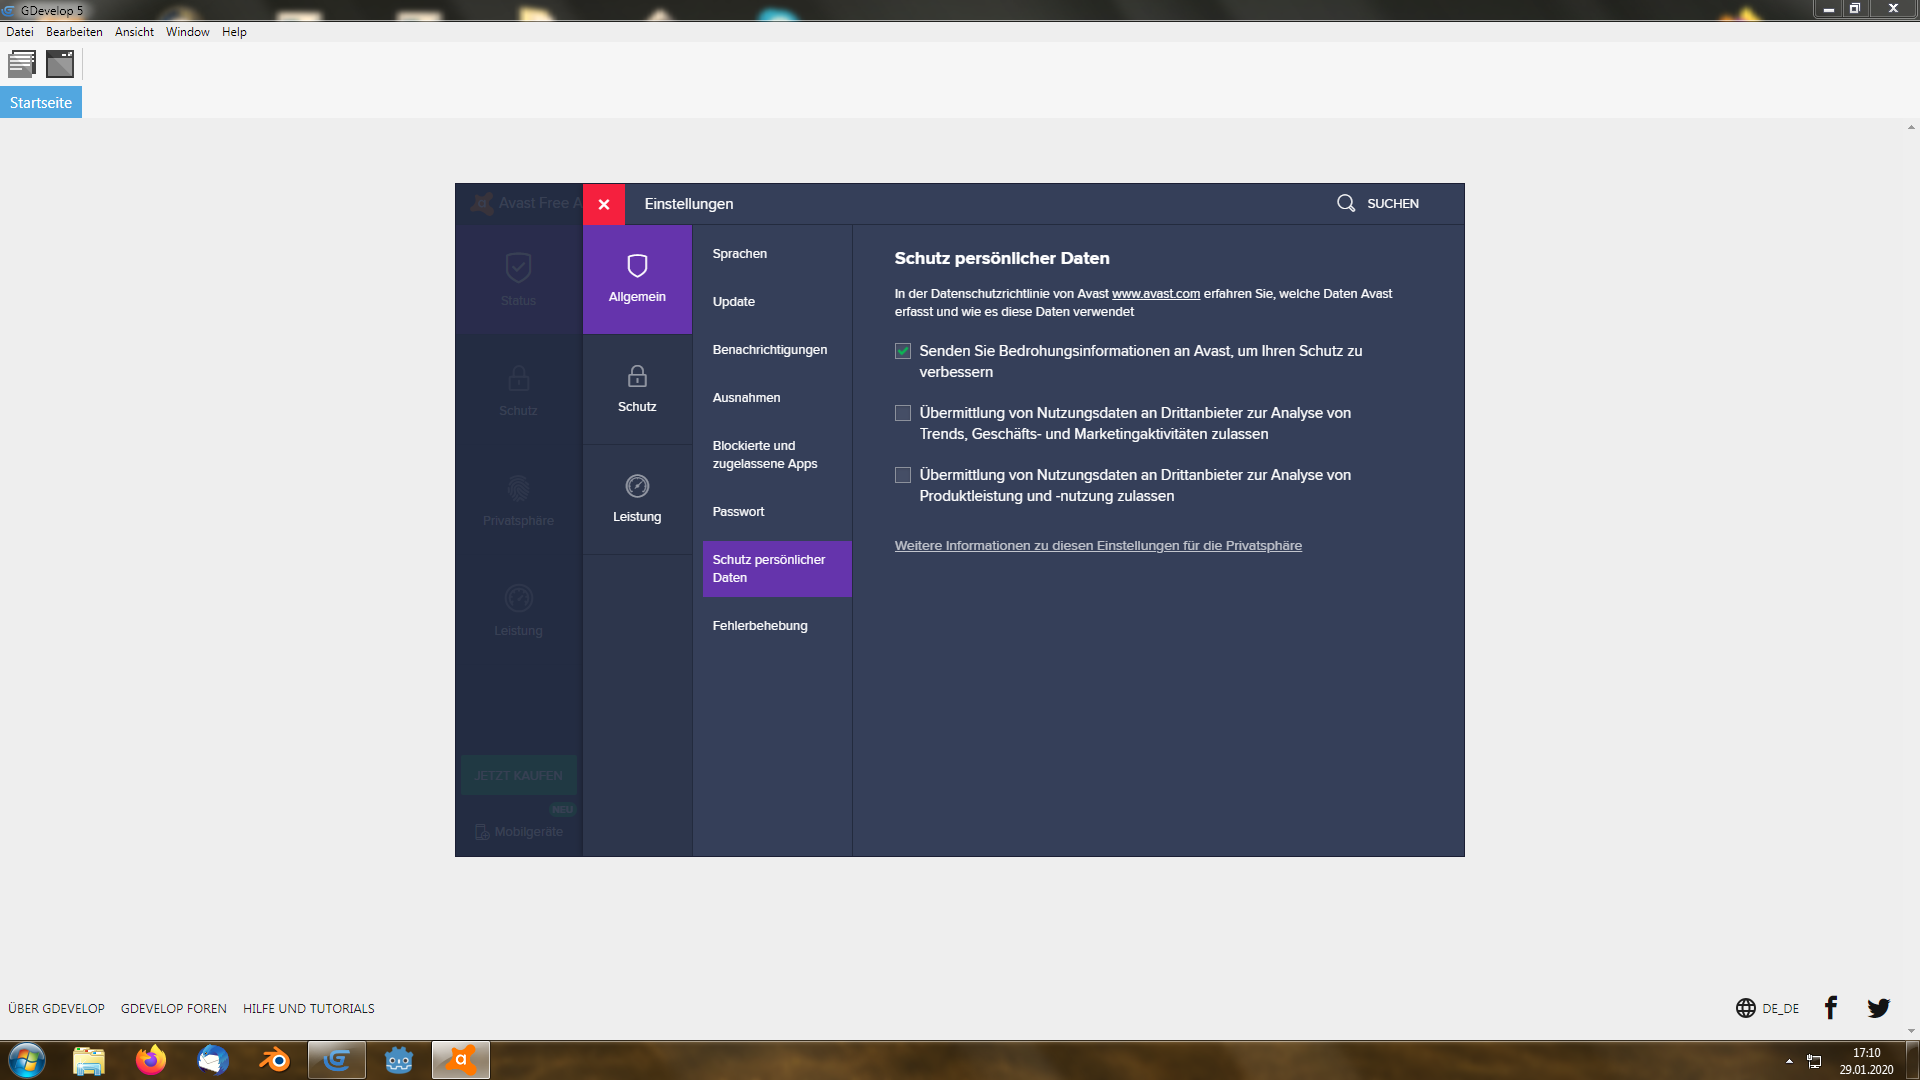Open the Allgemein shield icon tab

click(637, 279)
